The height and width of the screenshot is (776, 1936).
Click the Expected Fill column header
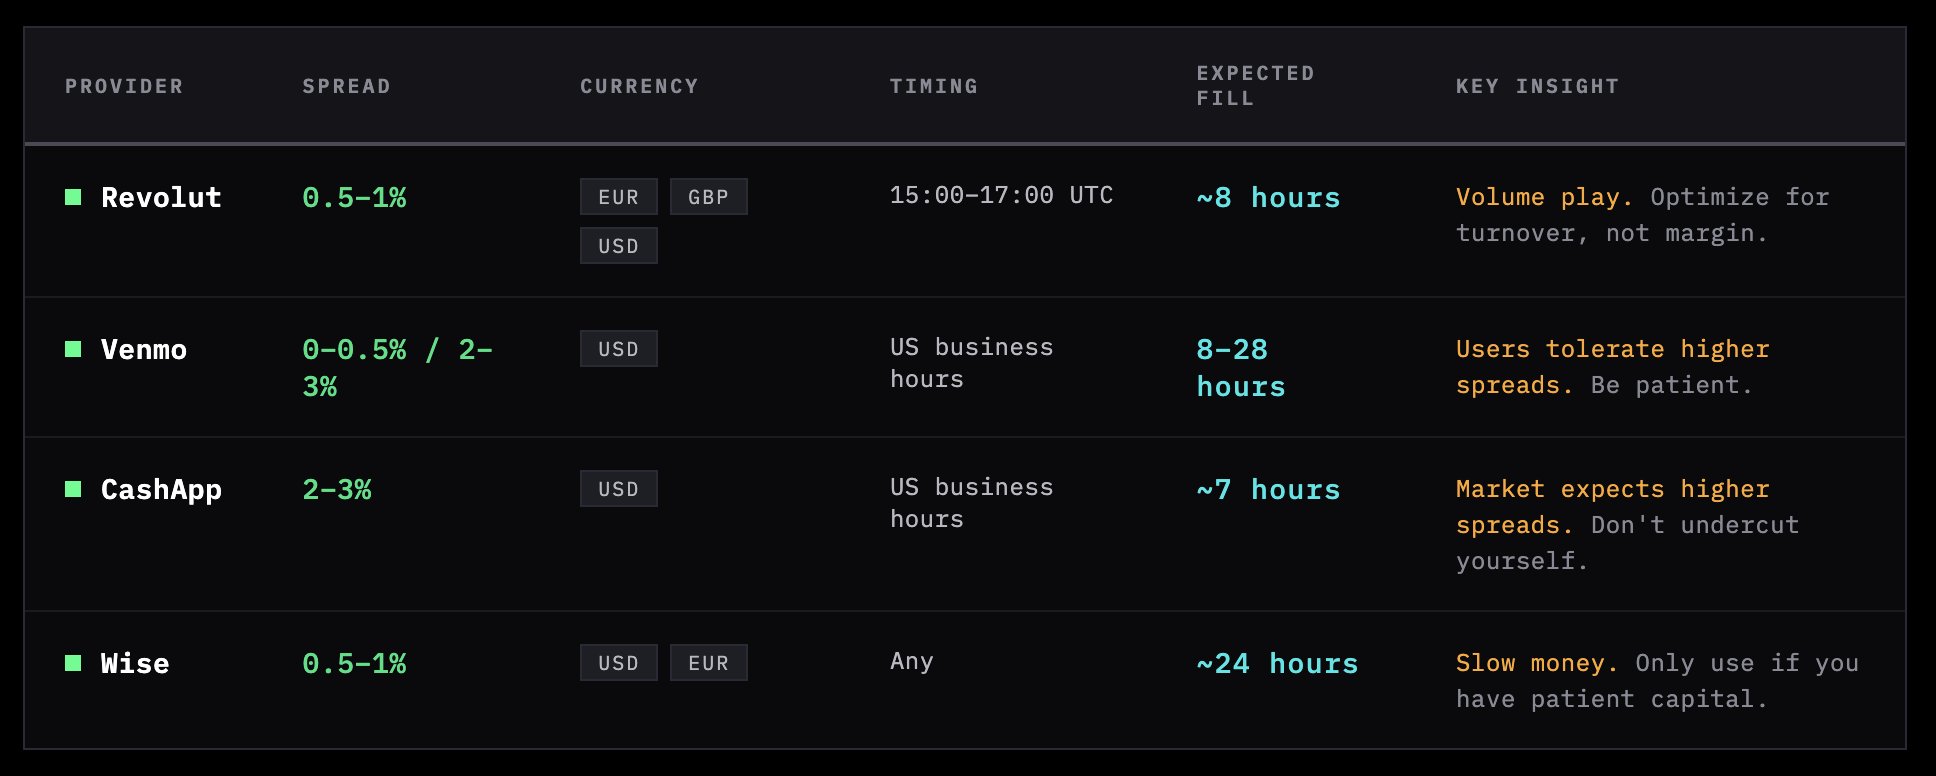click(x=1255, y=86)
